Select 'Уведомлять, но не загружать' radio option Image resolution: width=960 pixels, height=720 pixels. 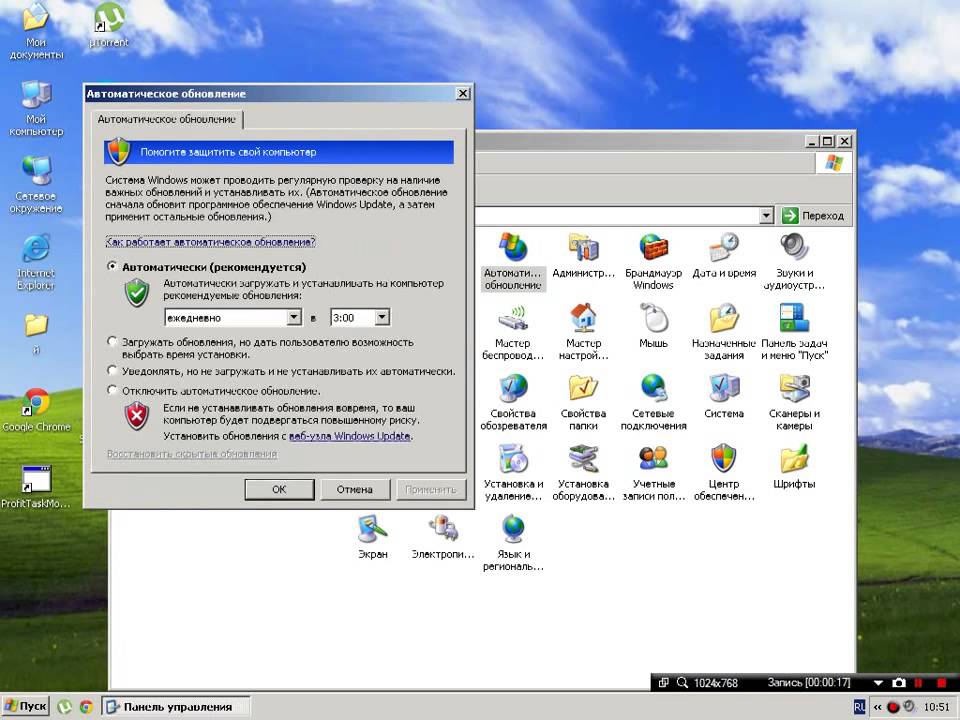(x=112, y=370)
